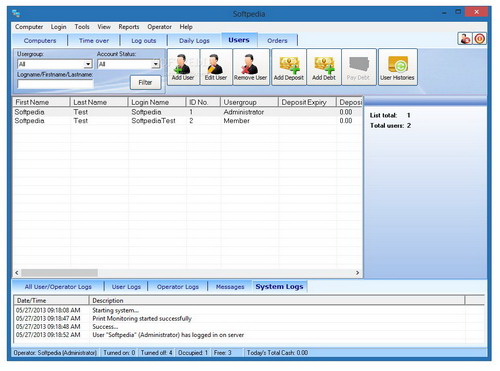Screen dimensions: 500x371
Task: Open the Add Debt tool
Action: (x=324, y=67)
